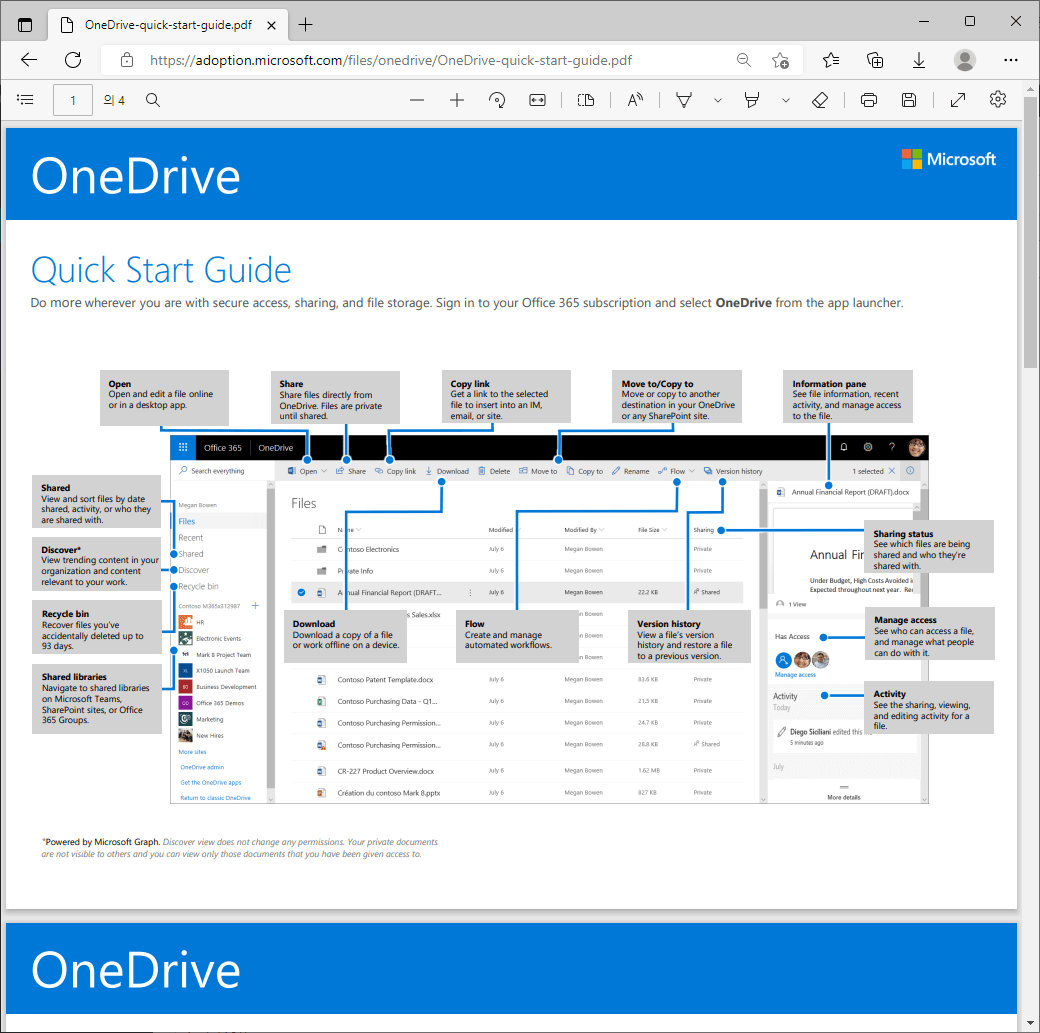Click the 'Manage access' callout text

point(924,636)
